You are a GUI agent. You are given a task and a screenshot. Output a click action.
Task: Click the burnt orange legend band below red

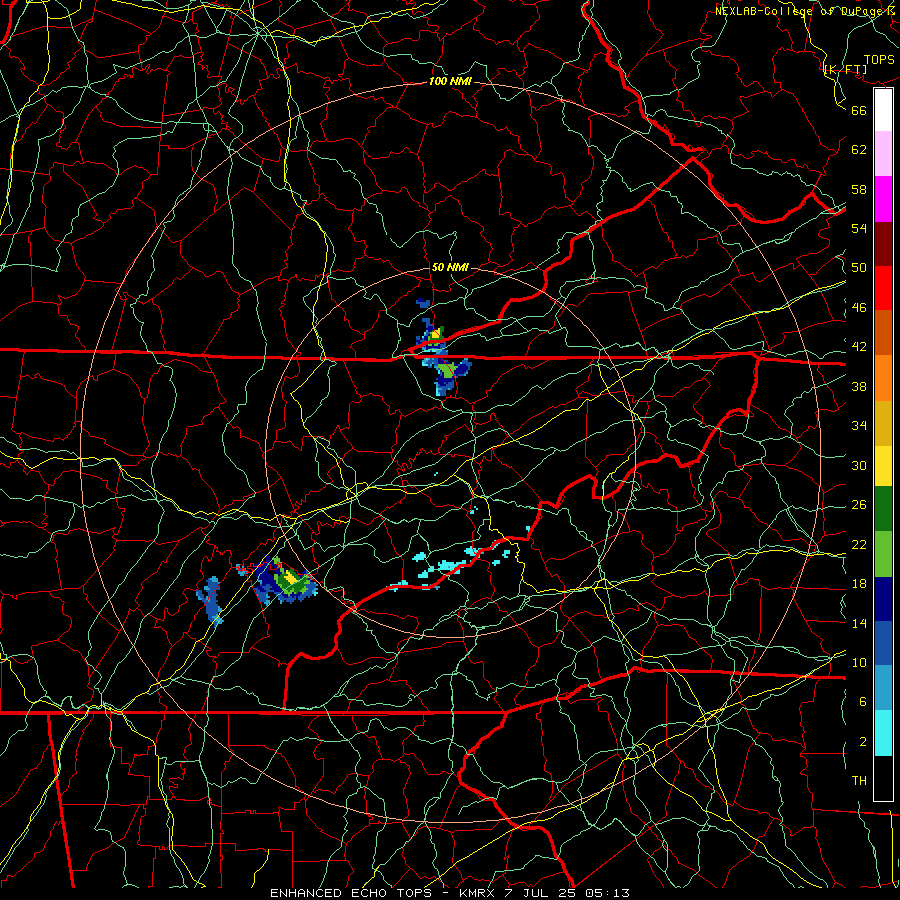(x=883, y=332)
